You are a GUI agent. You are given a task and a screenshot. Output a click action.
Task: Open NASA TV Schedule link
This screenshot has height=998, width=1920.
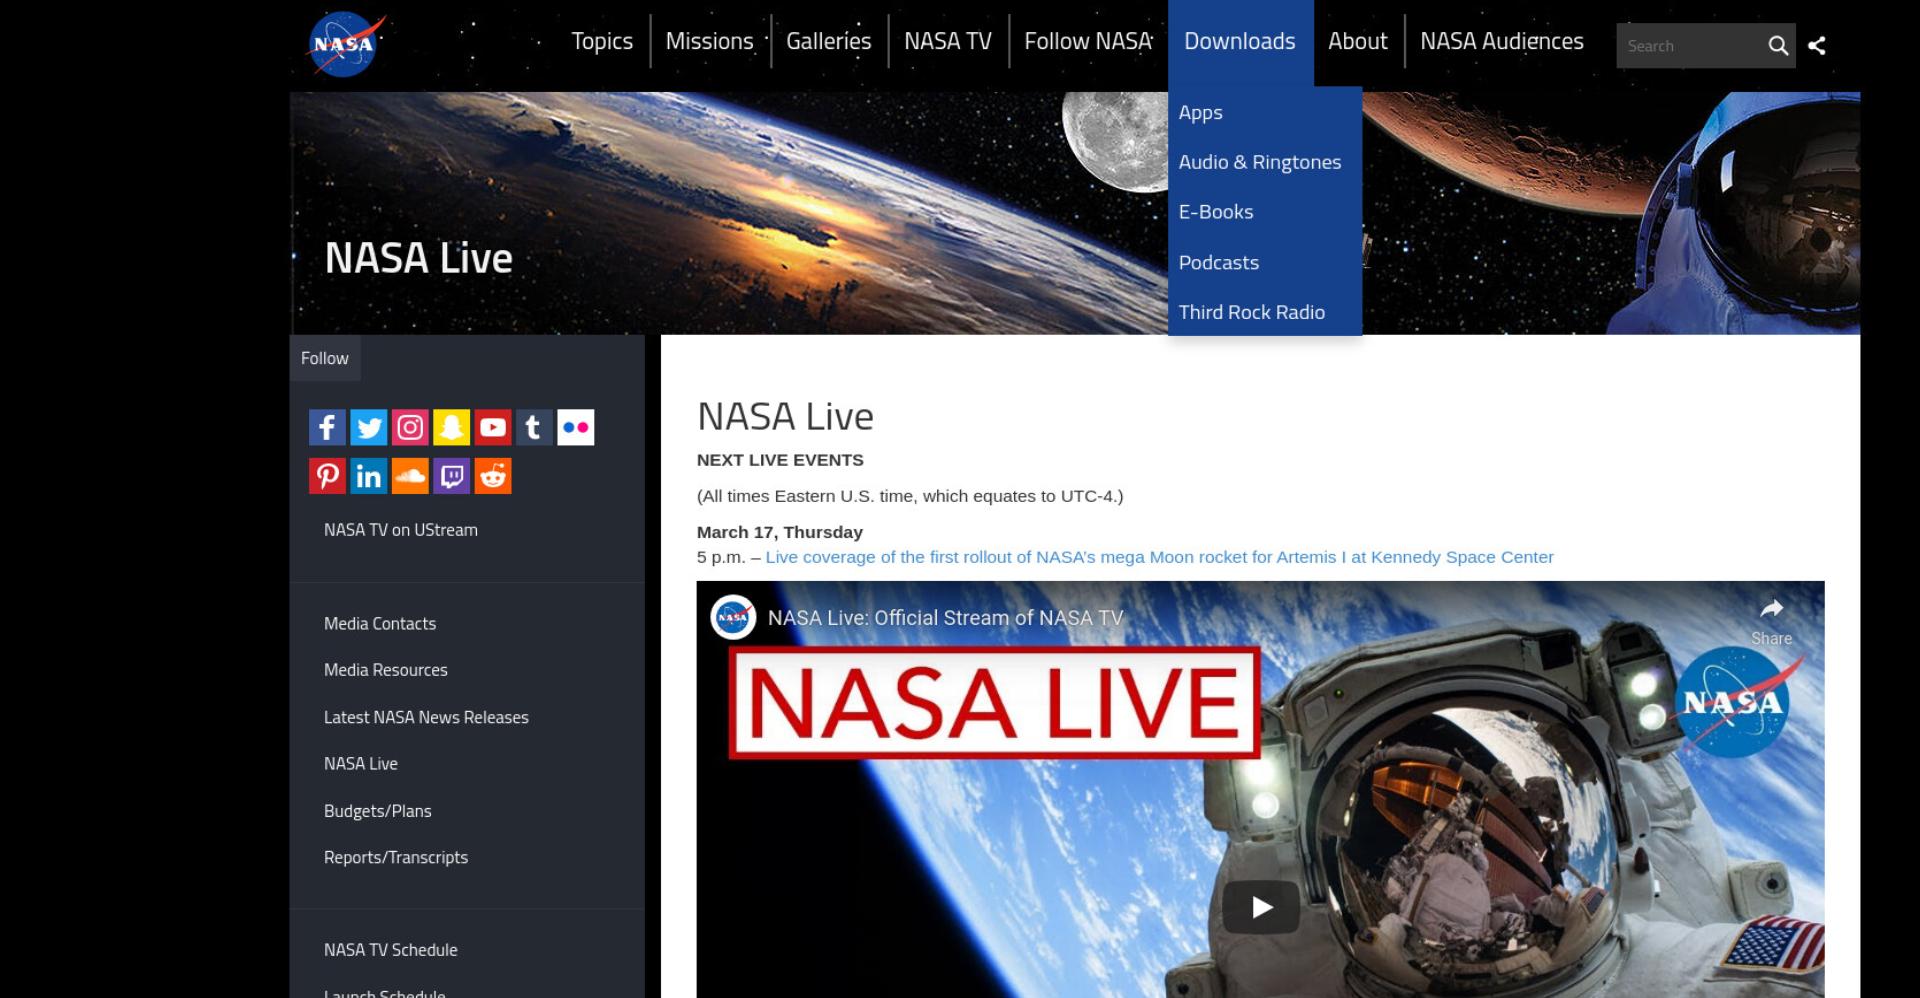[x=391, y=950]
